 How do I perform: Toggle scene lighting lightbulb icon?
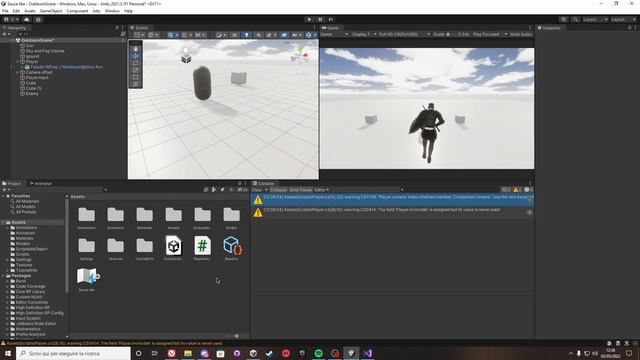tap(246, 35)
